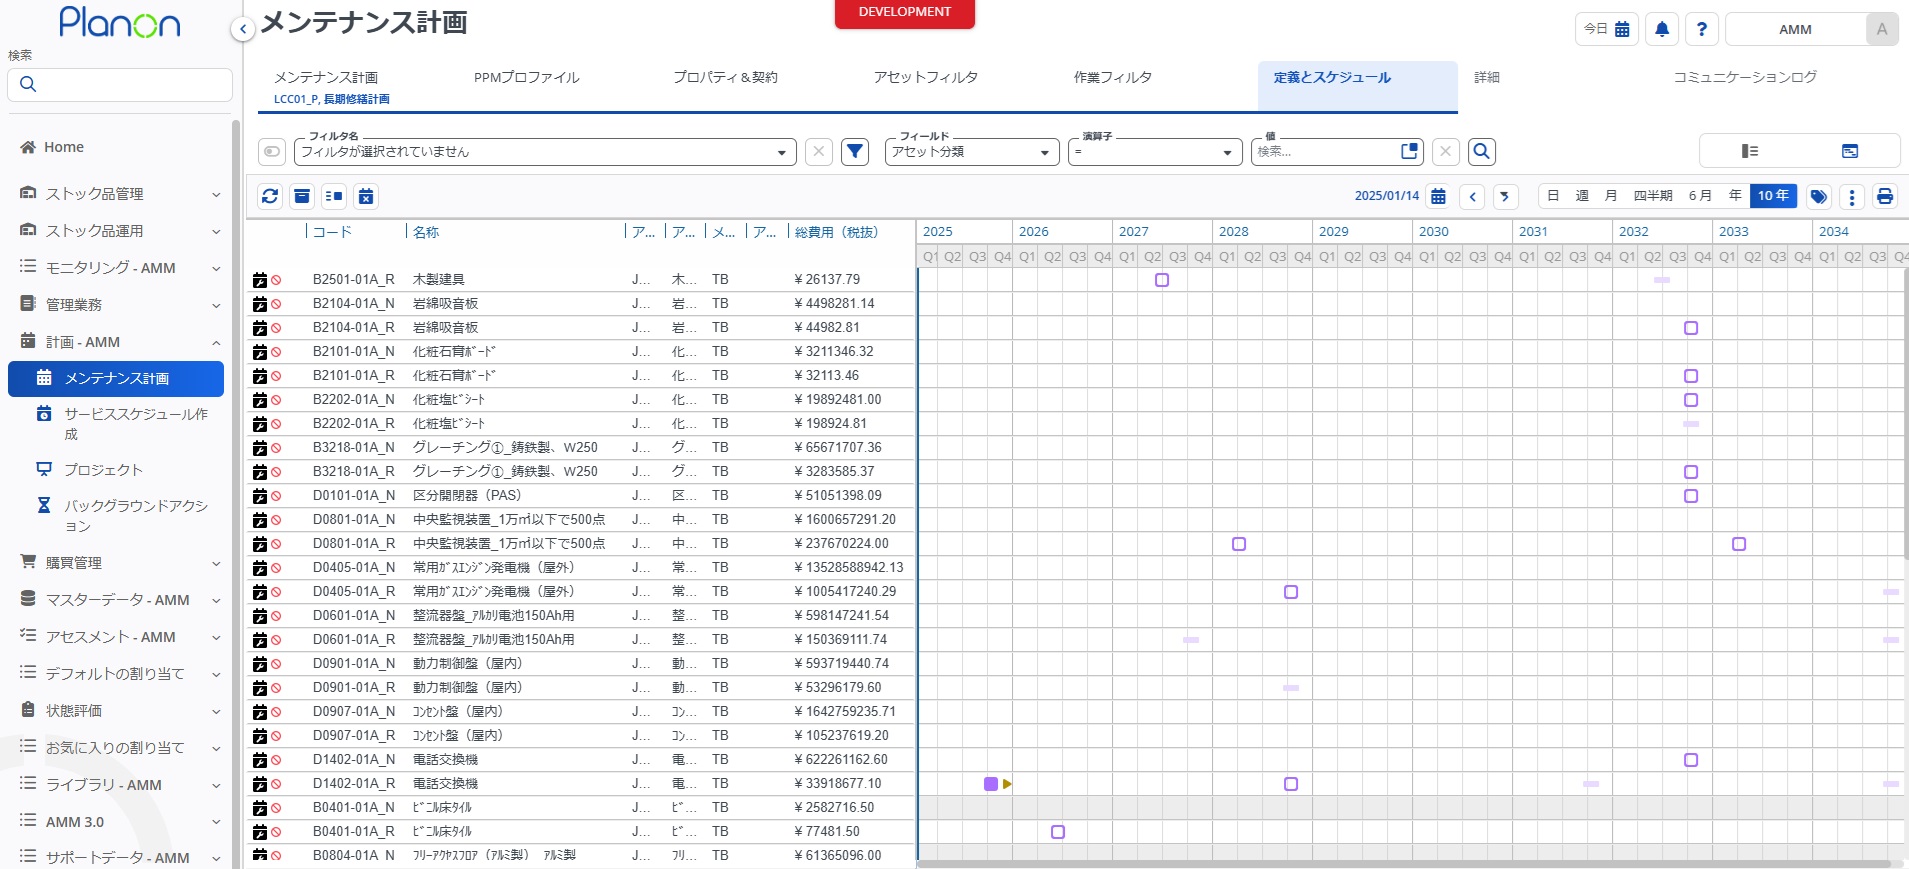Select the 10年 time scale

tap(1773, 196)
